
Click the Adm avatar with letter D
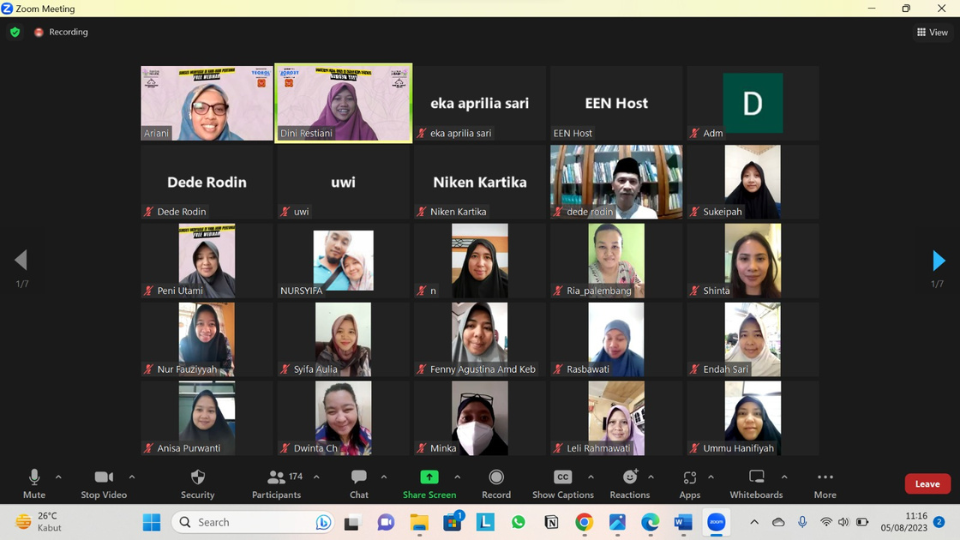coord(752,103)
